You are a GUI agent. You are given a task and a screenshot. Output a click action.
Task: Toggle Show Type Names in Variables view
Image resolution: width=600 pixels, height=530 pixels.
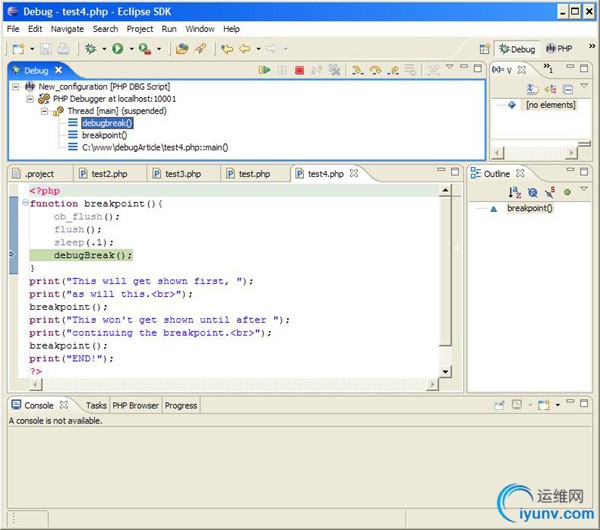532,89
